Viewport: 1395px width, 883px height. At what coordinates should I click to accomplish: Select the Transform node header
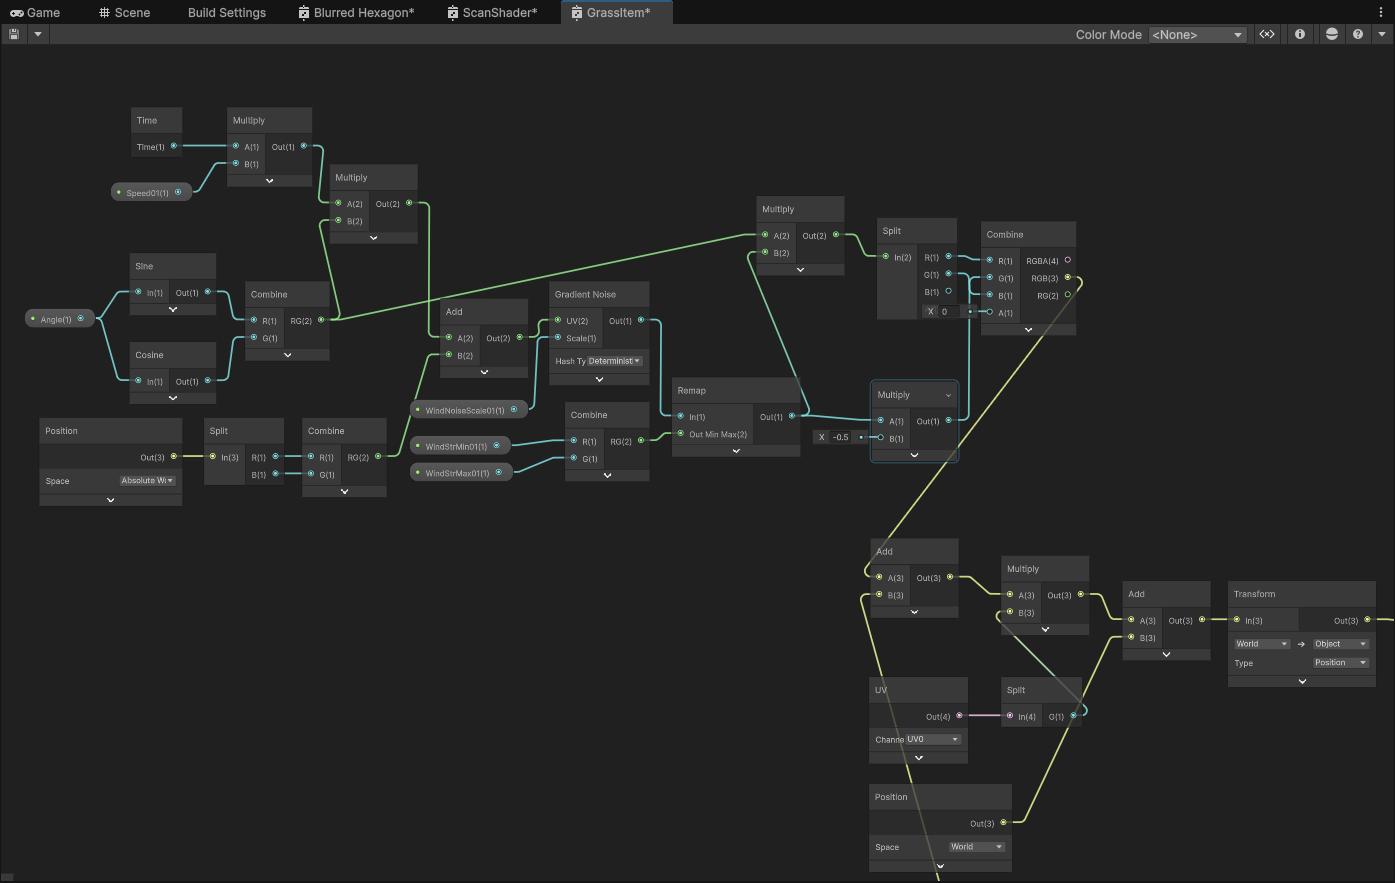click(x=1302, y=594)
